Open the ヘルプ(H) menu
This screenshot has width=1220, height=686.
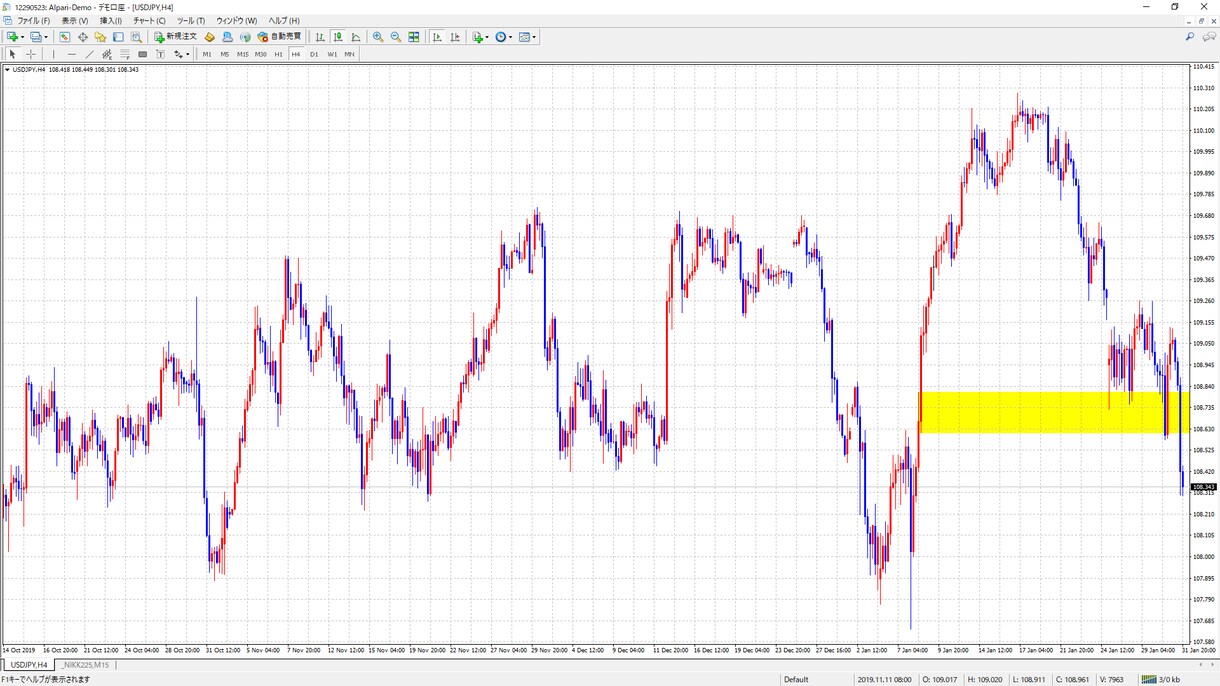[x=284, y=21]
